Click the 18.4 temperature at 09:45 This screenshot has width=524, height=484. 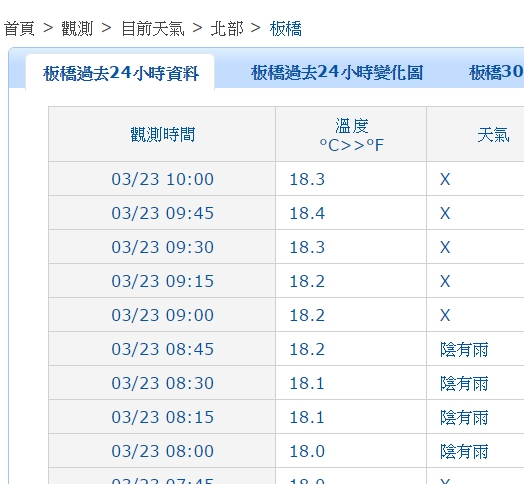307,213
